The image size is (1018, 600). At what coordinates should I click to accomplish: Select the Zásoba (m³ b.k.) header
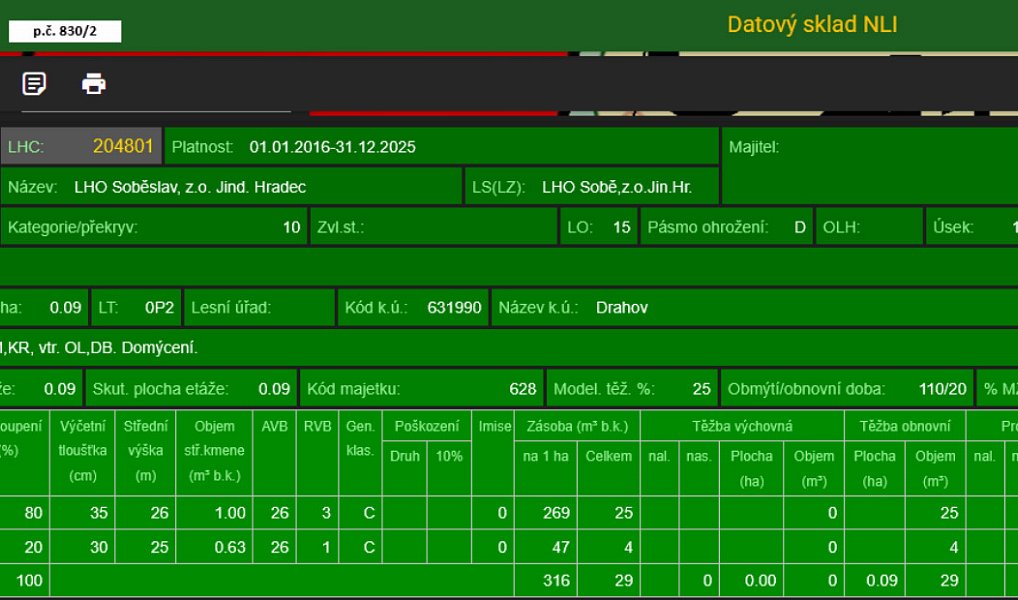click(577, 426)
